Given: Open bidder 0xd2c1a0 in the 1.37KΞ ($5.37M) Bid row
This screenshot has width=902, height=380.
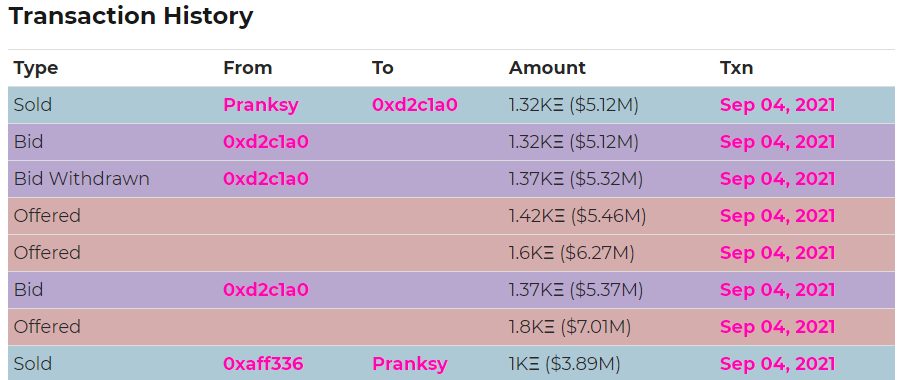Looking at the screenshot, I should (x=266, y=289).
